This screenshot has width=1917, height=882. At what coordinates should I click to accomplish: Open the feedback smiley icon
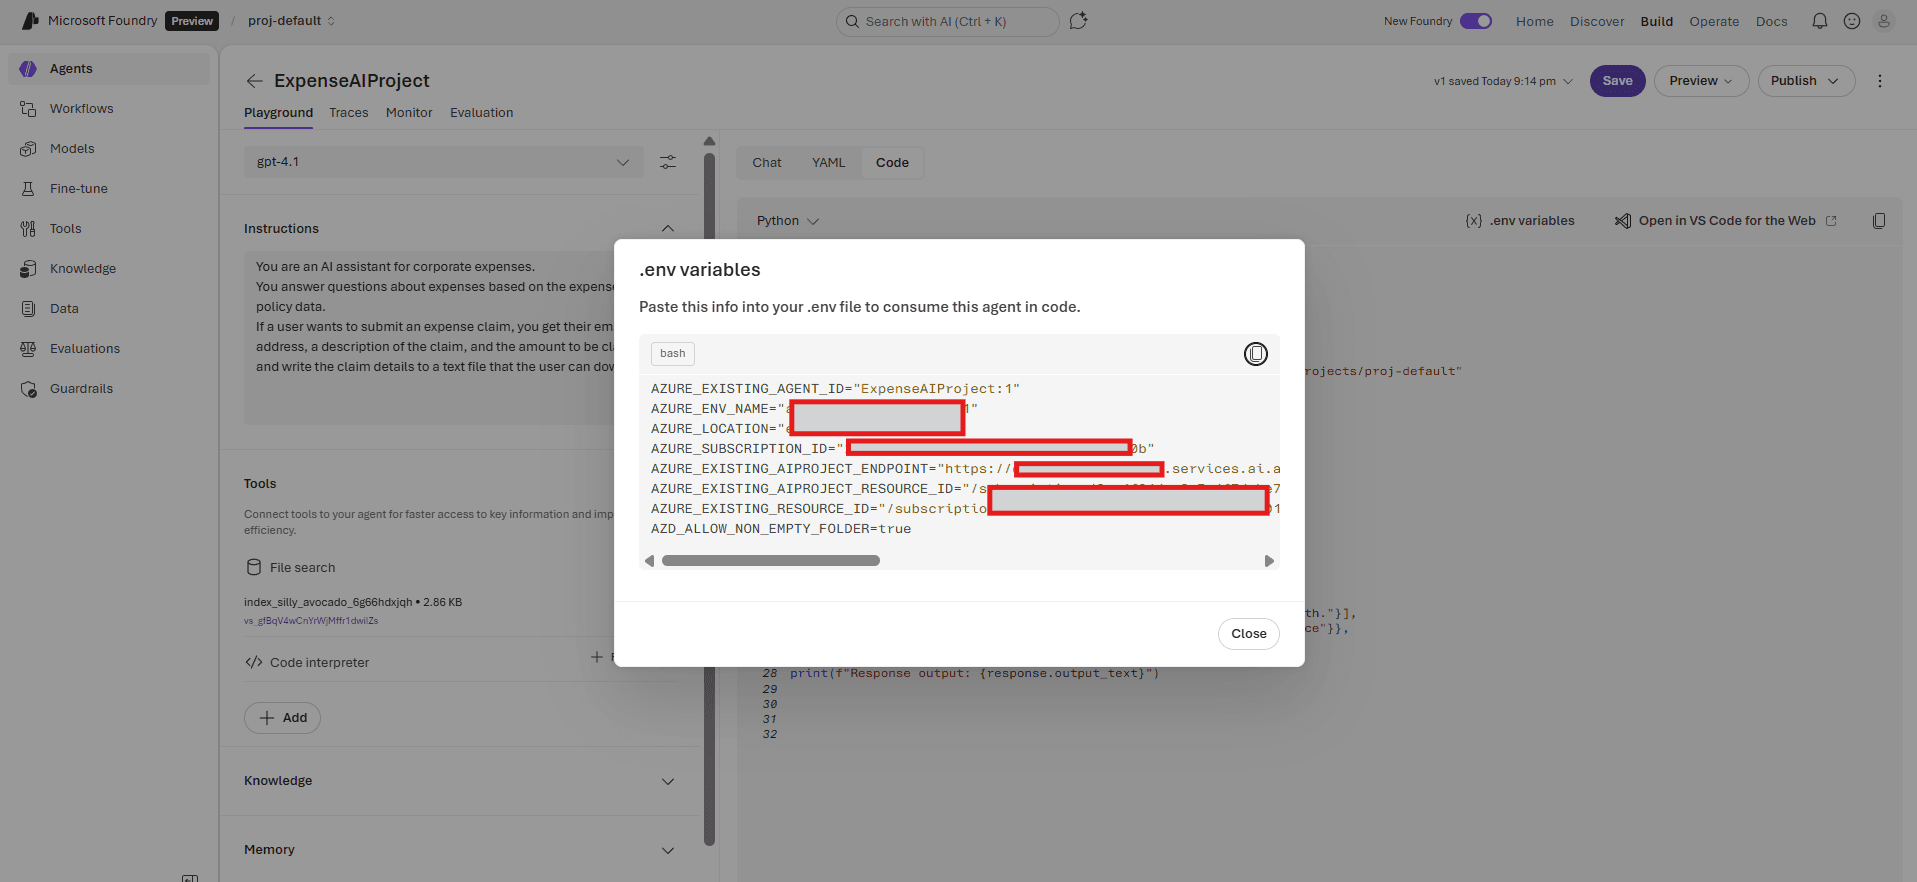[x=1852, y=21]
